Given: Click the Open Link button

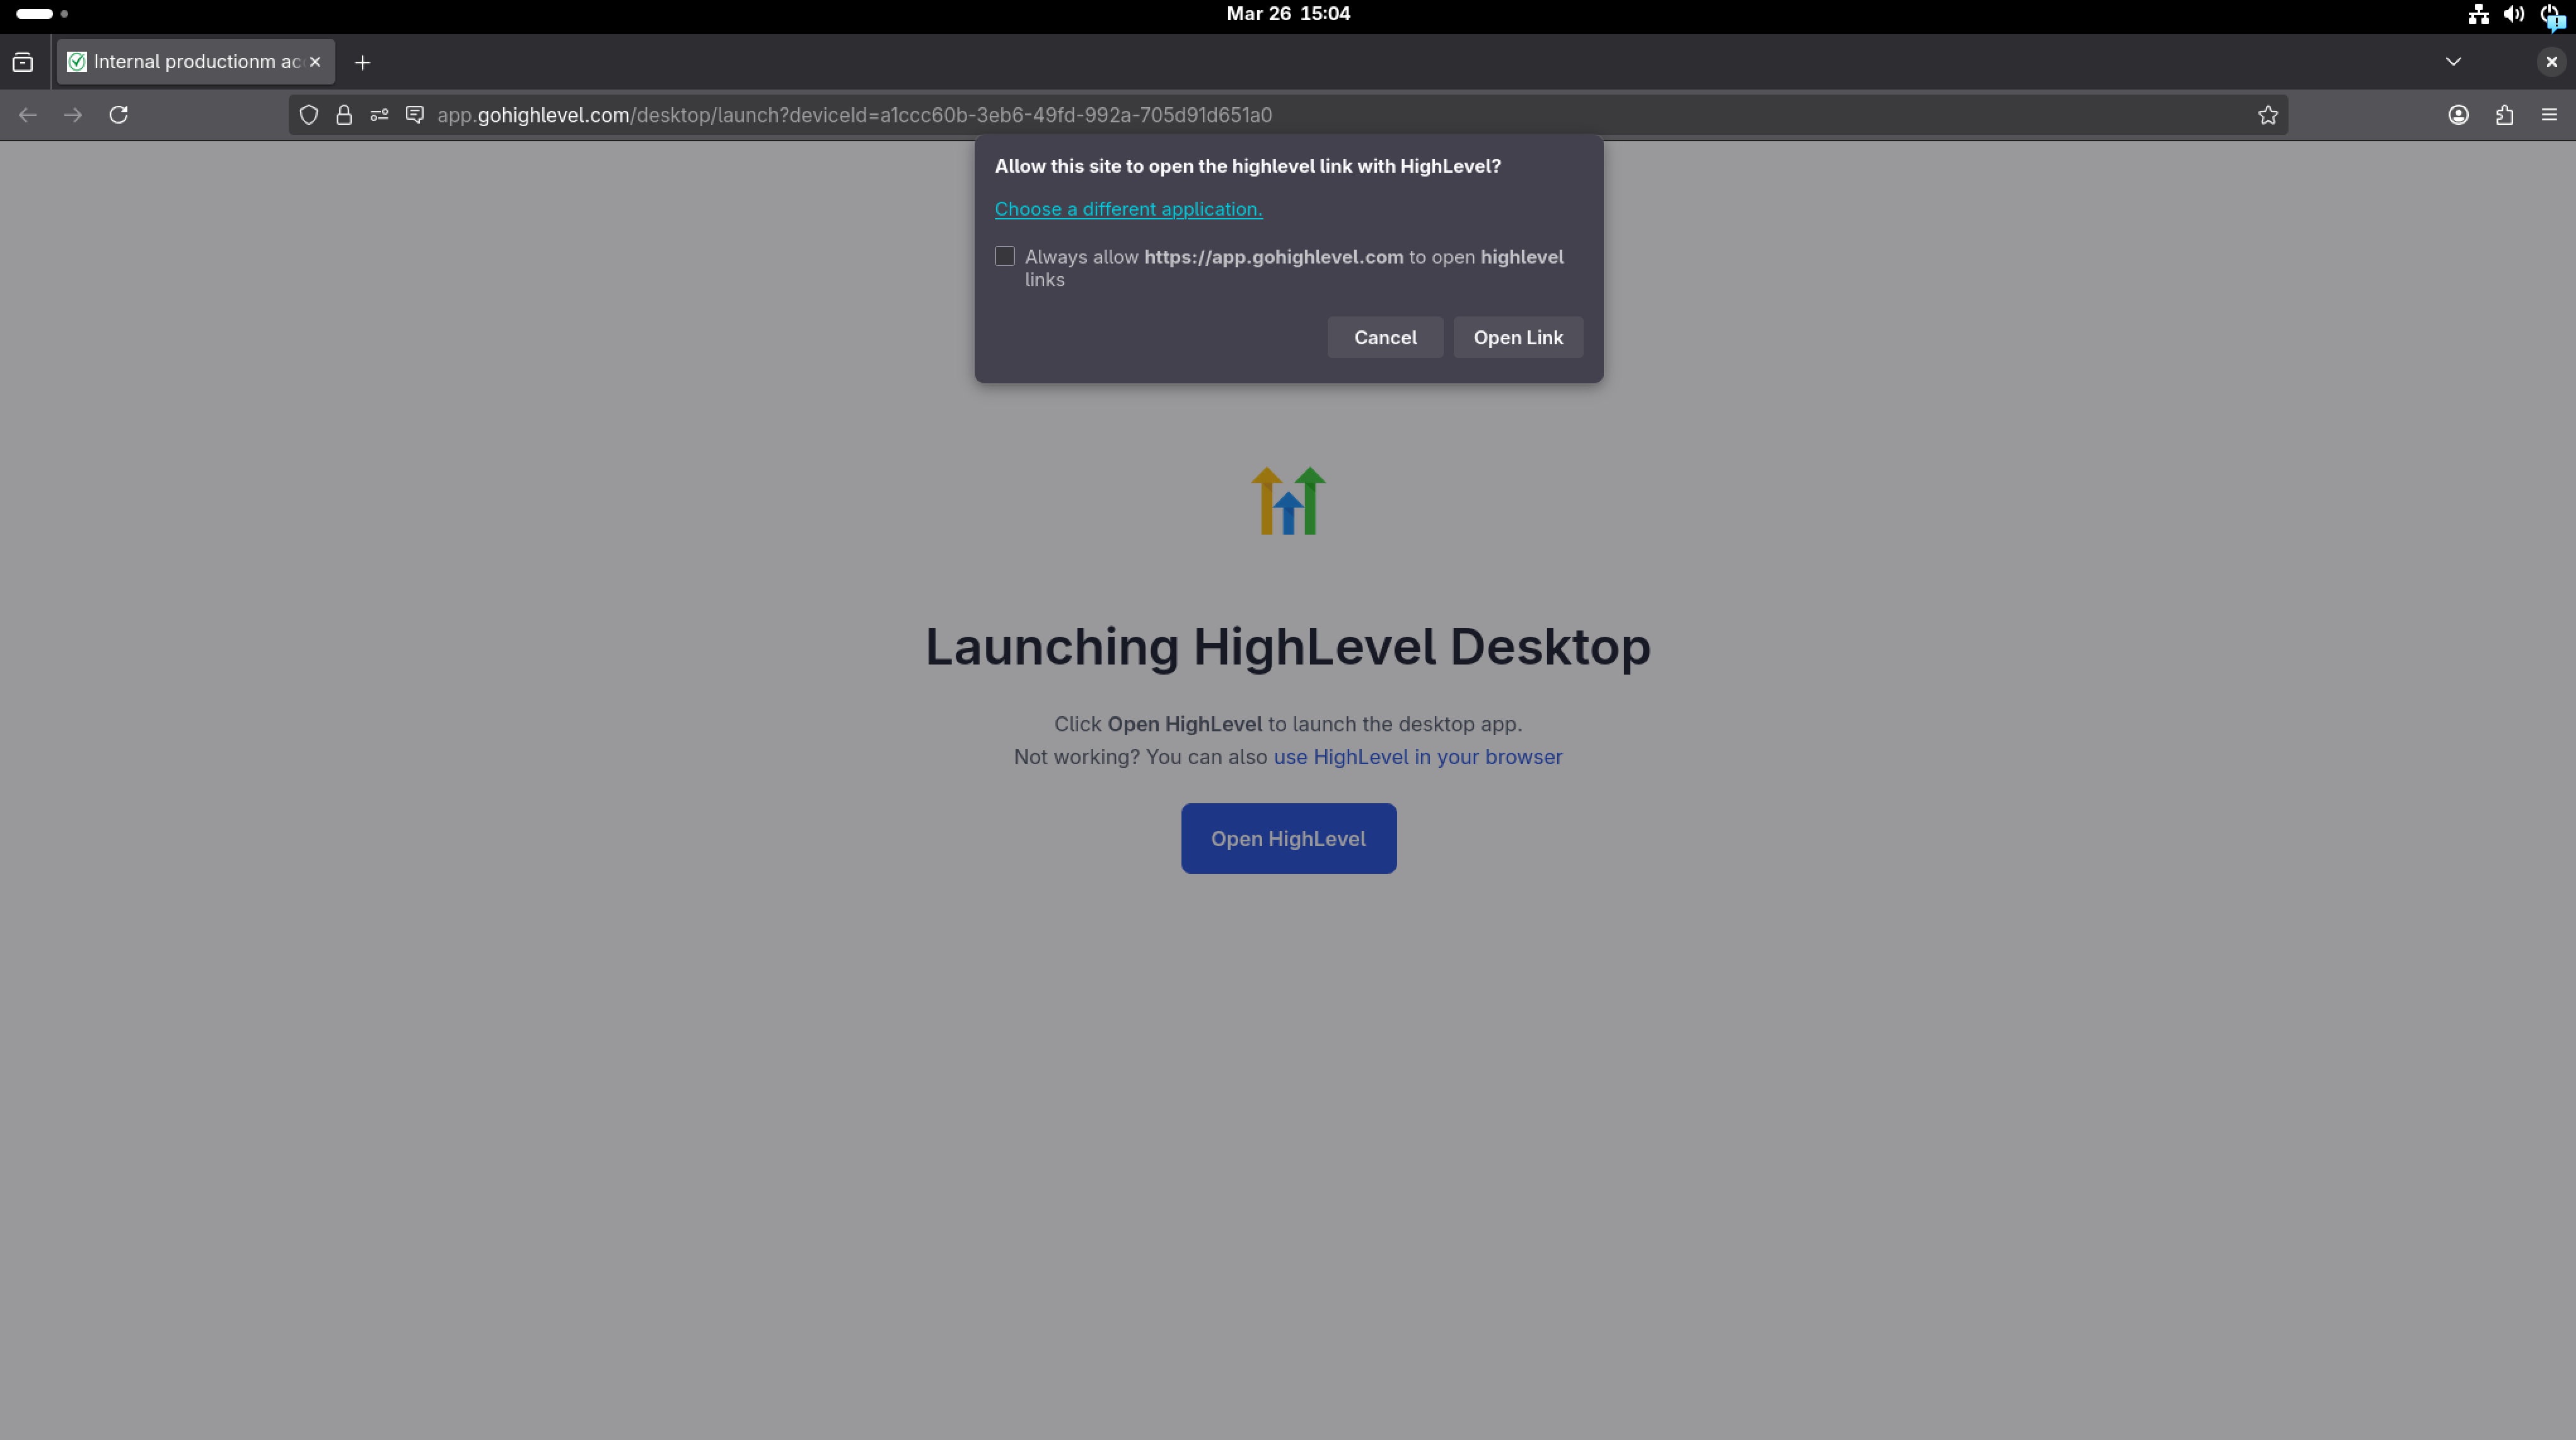Looking at the screenshot, I should coord(1517,338).
